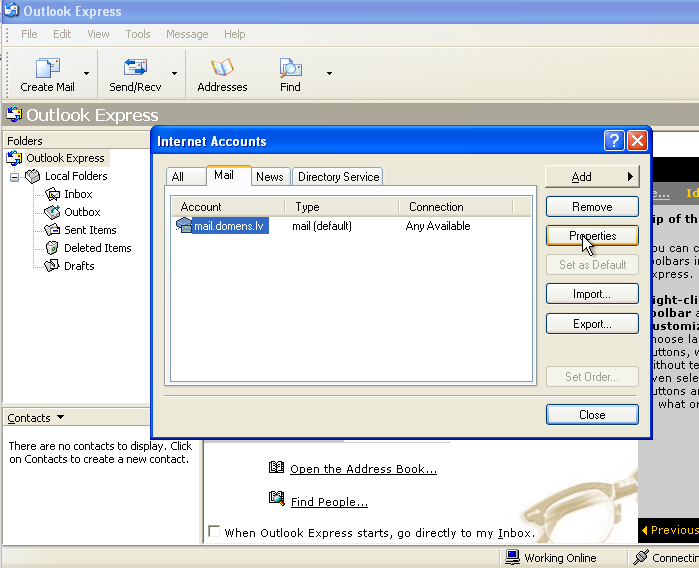Click the Remove button

(592, 207)
